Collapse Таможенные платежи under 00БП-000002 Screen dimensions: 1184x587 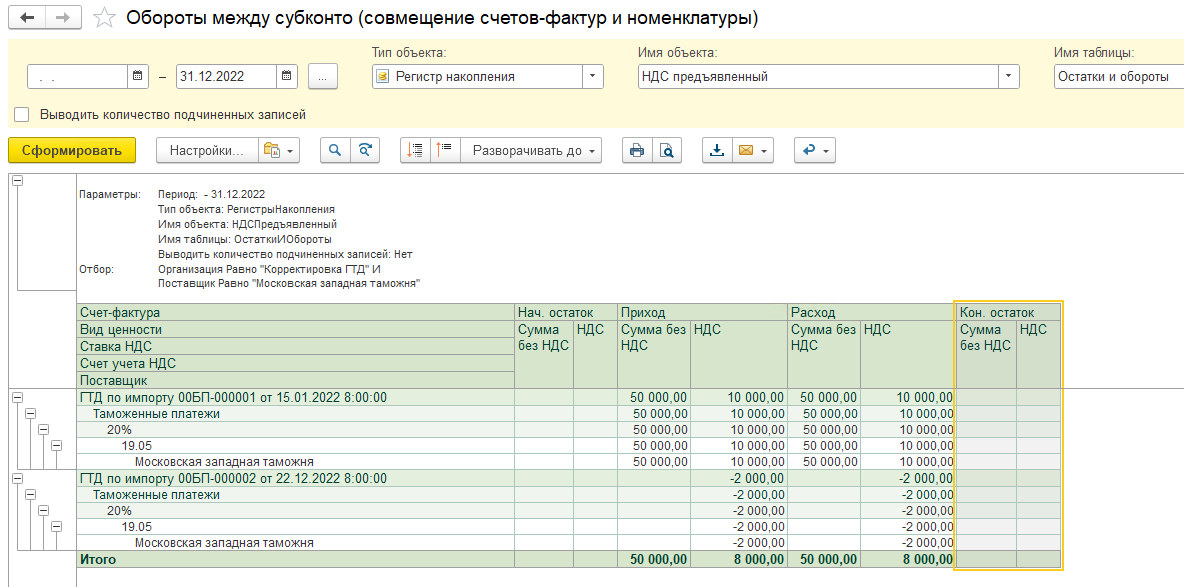pos(30,495)
